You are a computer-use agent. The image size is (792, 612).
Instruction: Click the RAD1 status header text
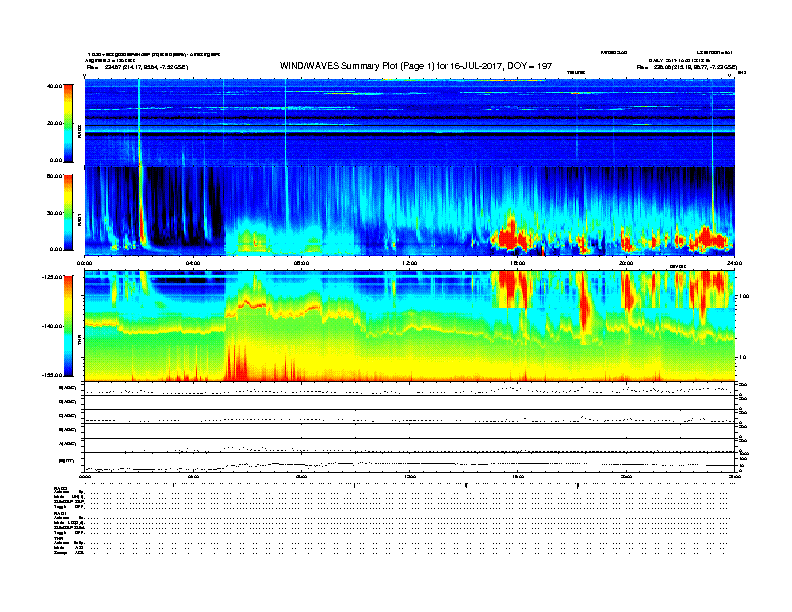(x=59, y=513)
